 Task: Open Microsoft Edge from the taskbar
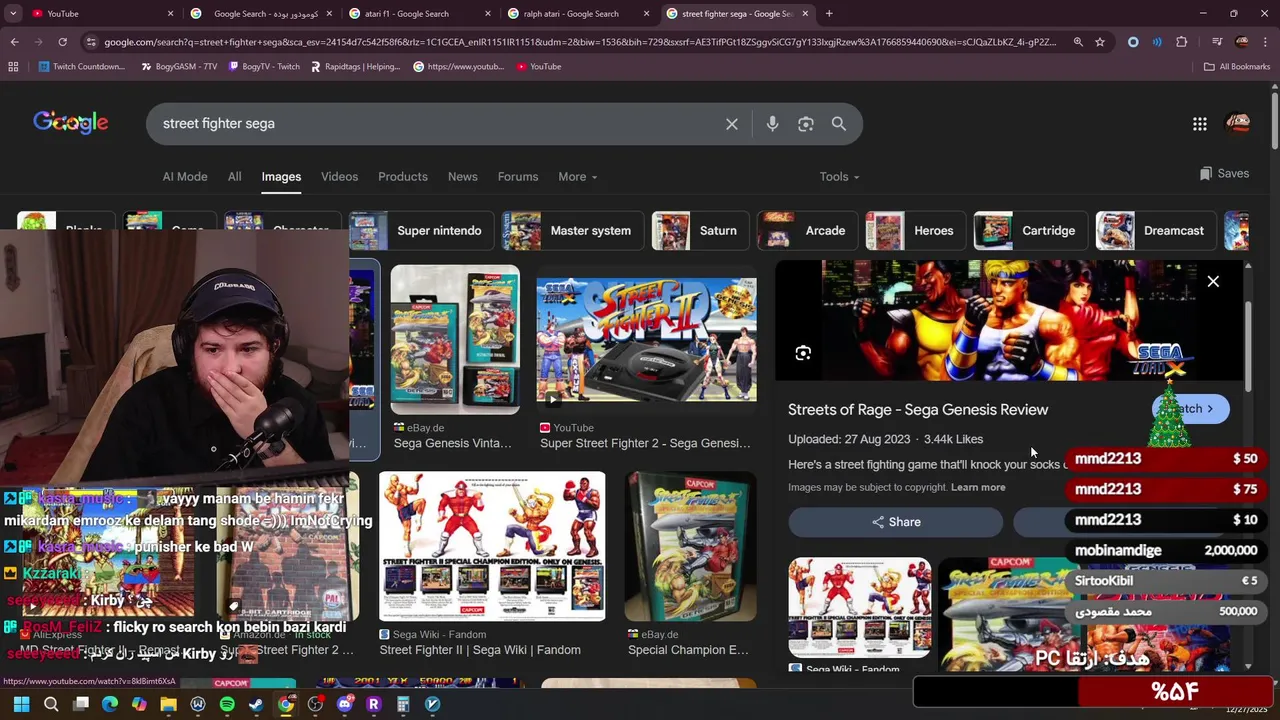point(110,704)
